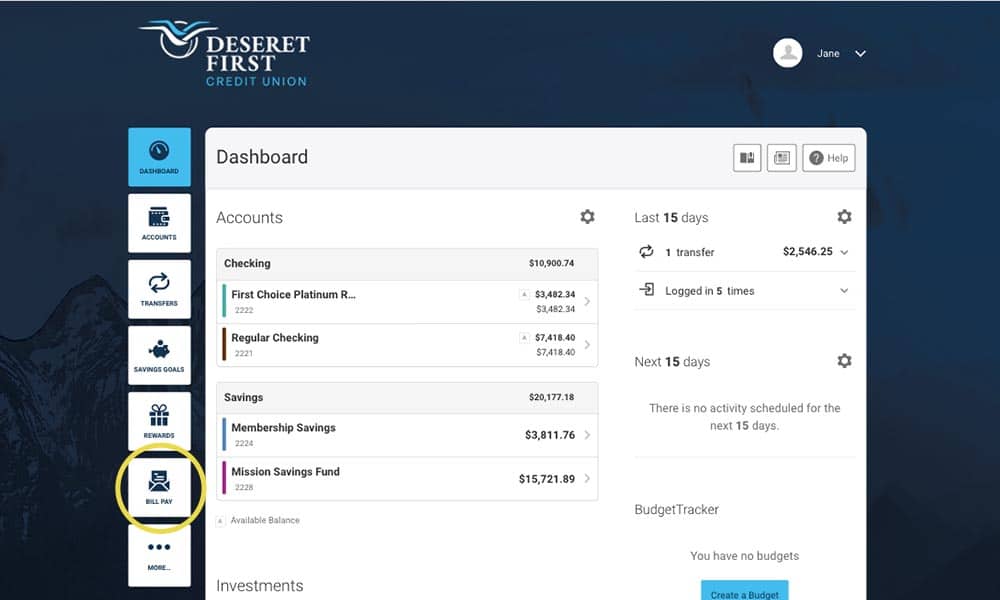Click the Investments section heading

(260, 585)
